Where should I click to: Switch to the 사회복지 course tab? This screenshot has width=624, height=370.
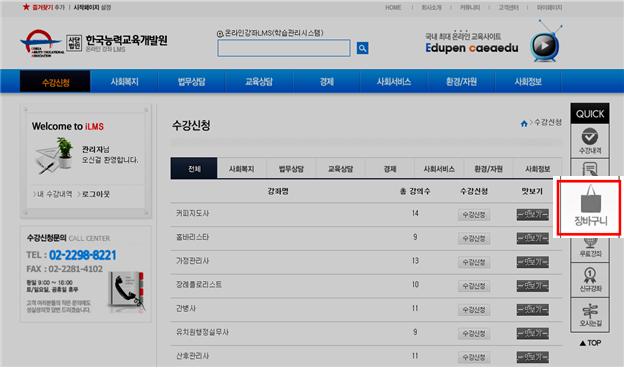(x=242, y=169)
